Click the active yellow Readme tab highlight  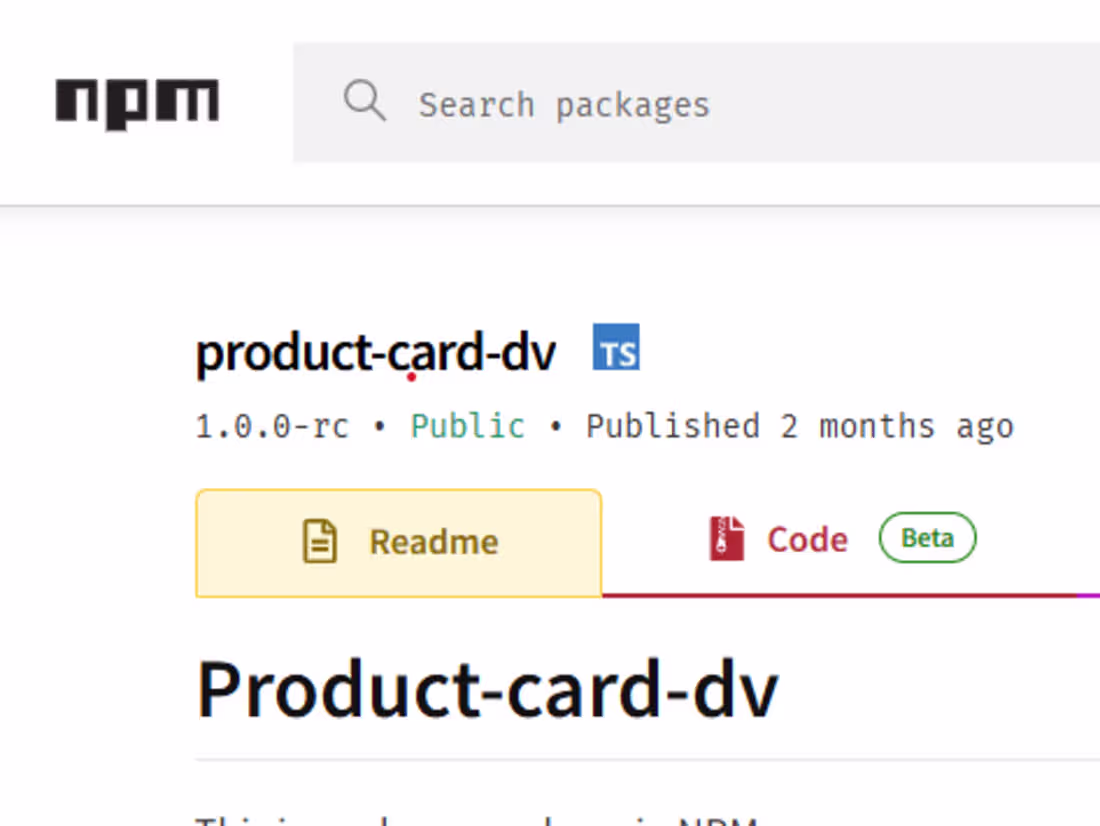399,543
